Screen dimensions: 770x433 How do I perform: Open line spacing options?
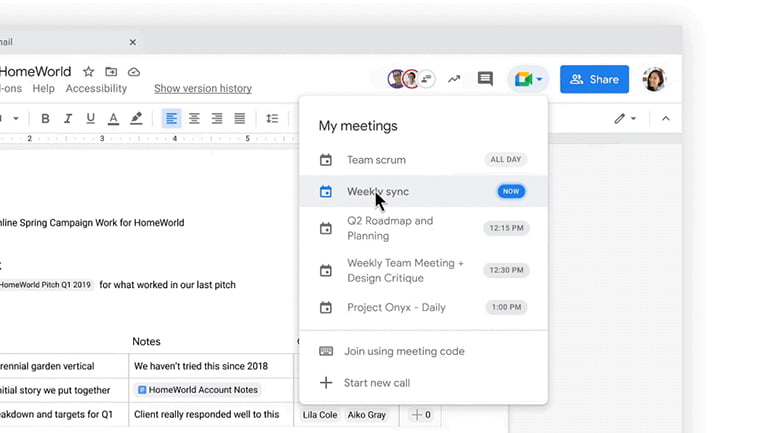272,118
